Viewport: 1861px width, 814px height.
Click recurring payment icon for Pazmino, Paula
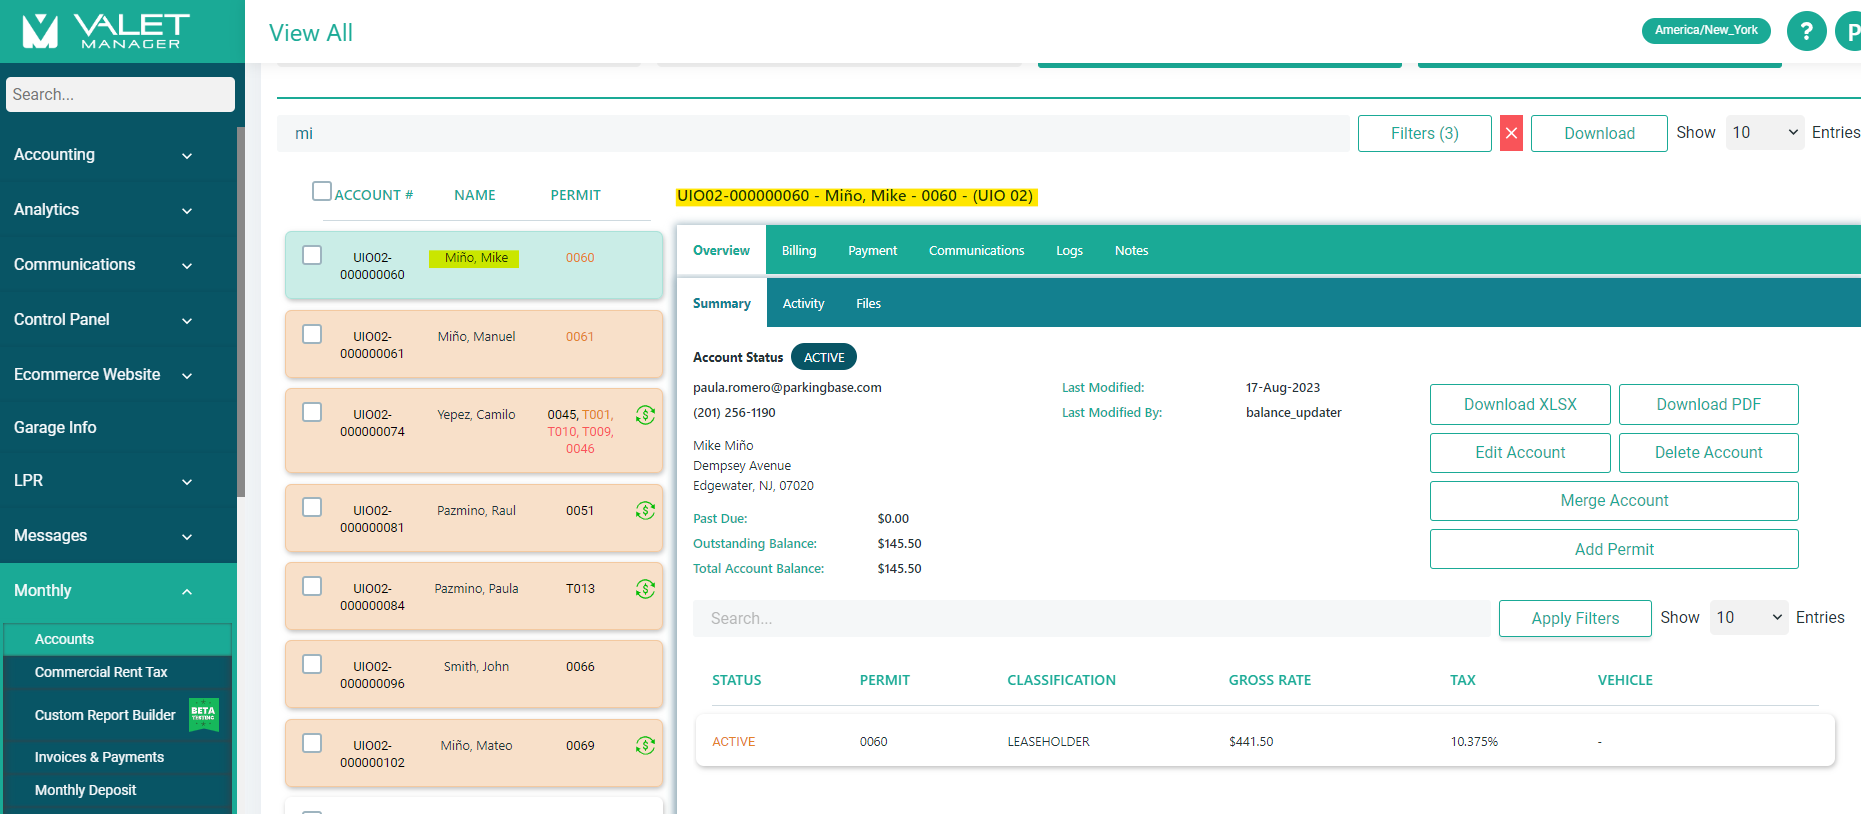pos(645,589)
